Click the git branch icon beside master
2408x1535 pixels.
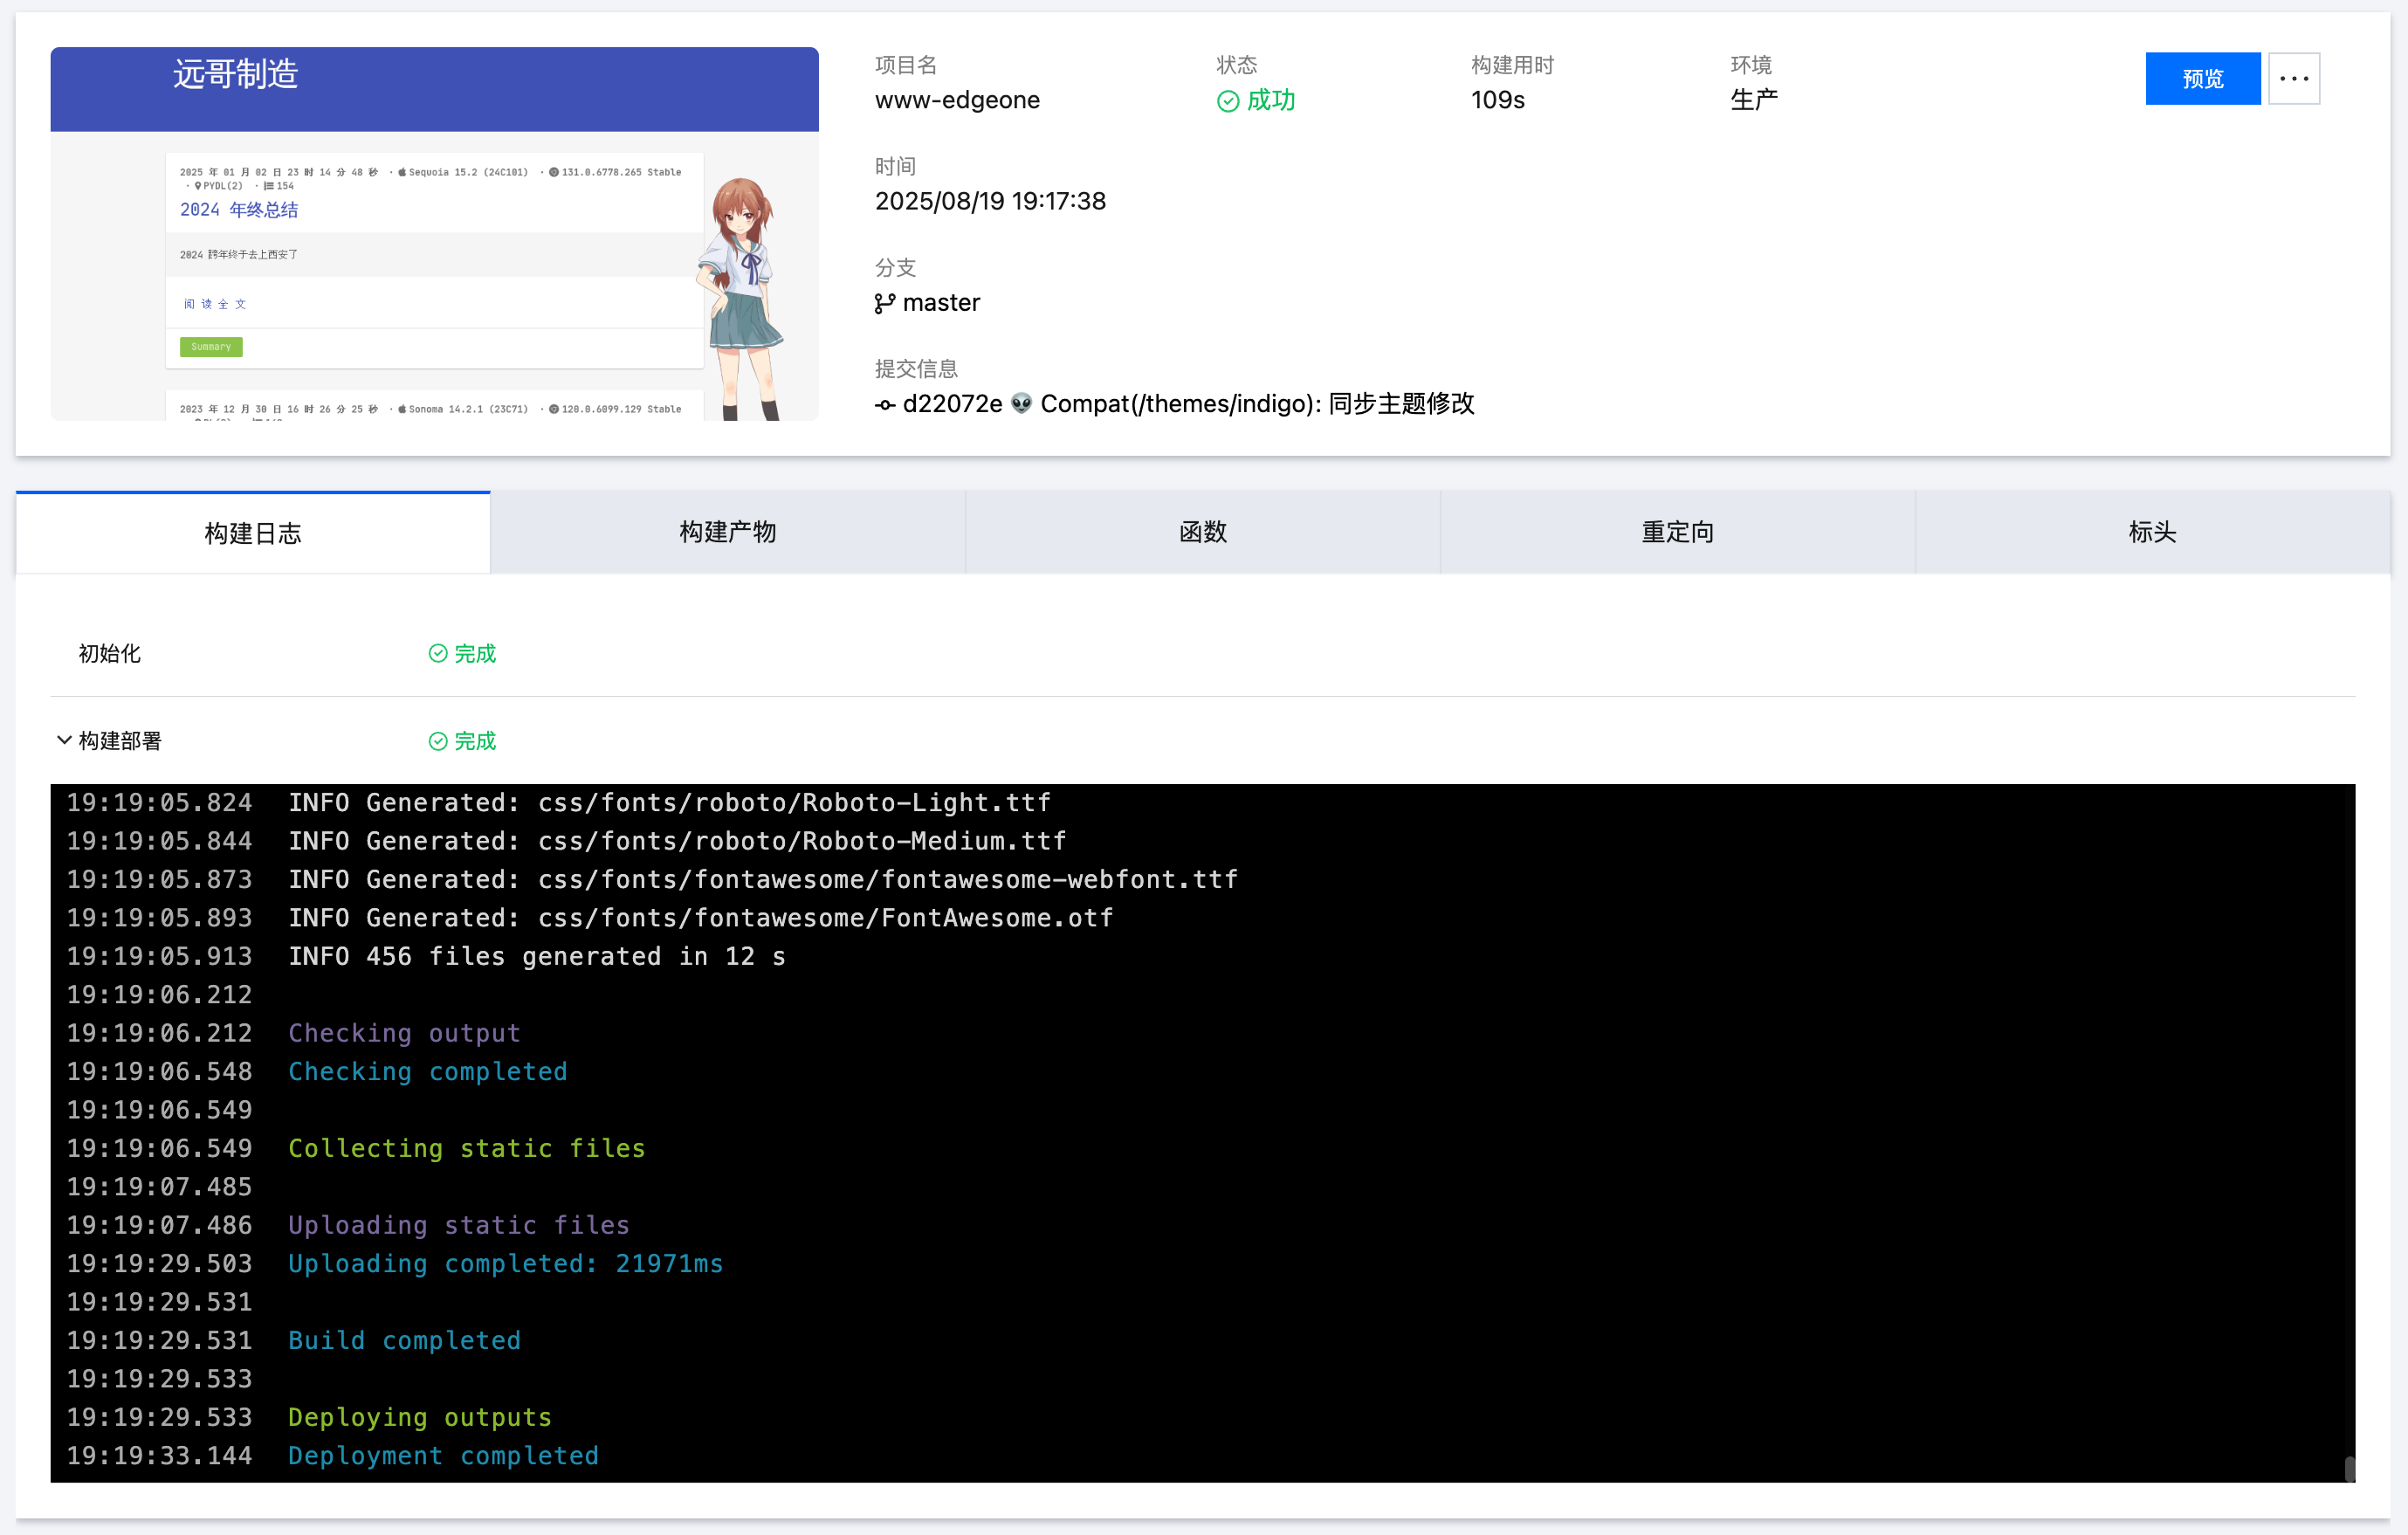coord(884,303)
